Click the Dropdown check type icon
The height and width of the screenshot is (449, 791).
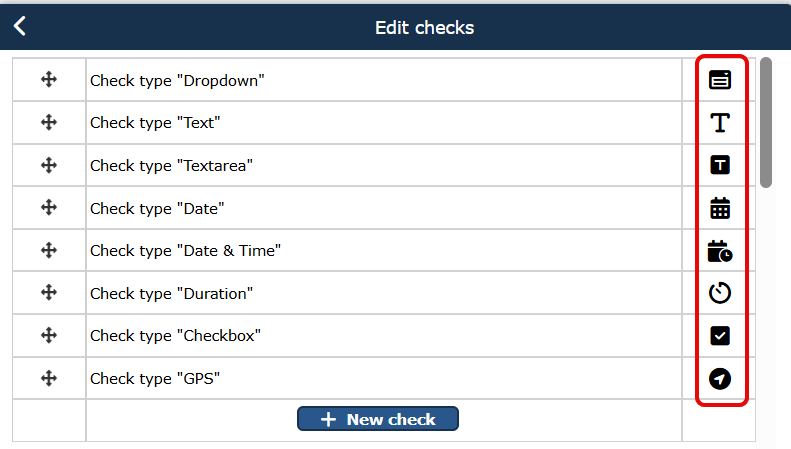(720, 80)
